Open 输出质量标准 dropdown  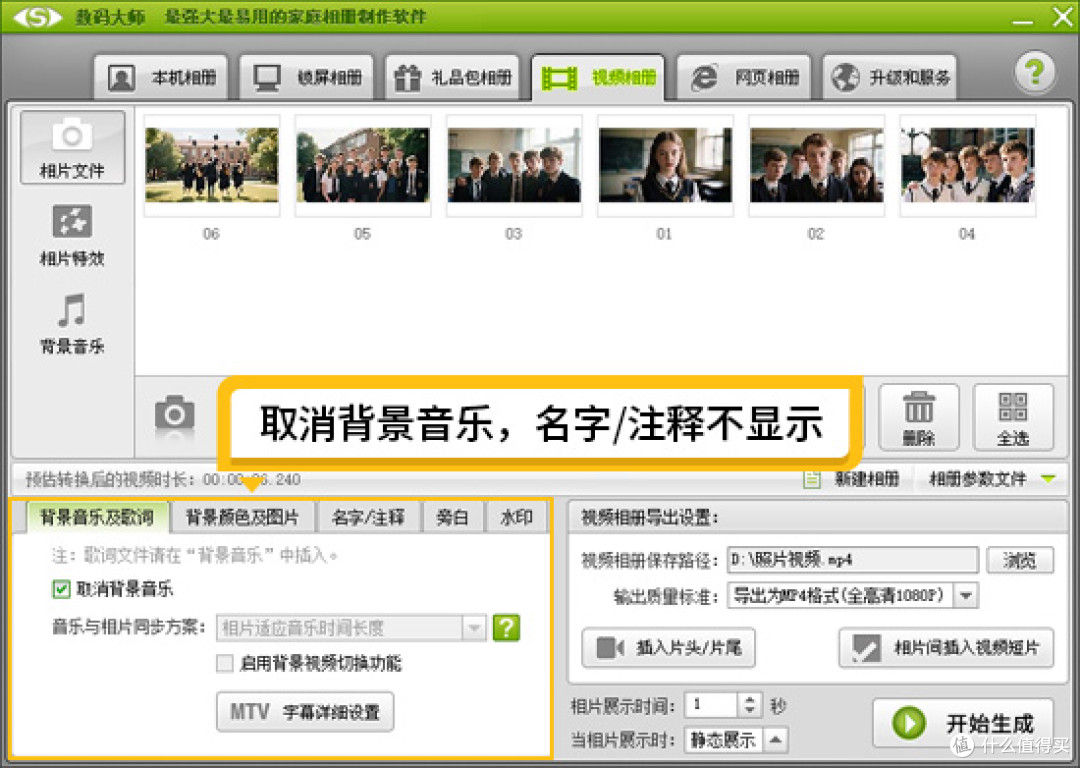click(852, 595)
